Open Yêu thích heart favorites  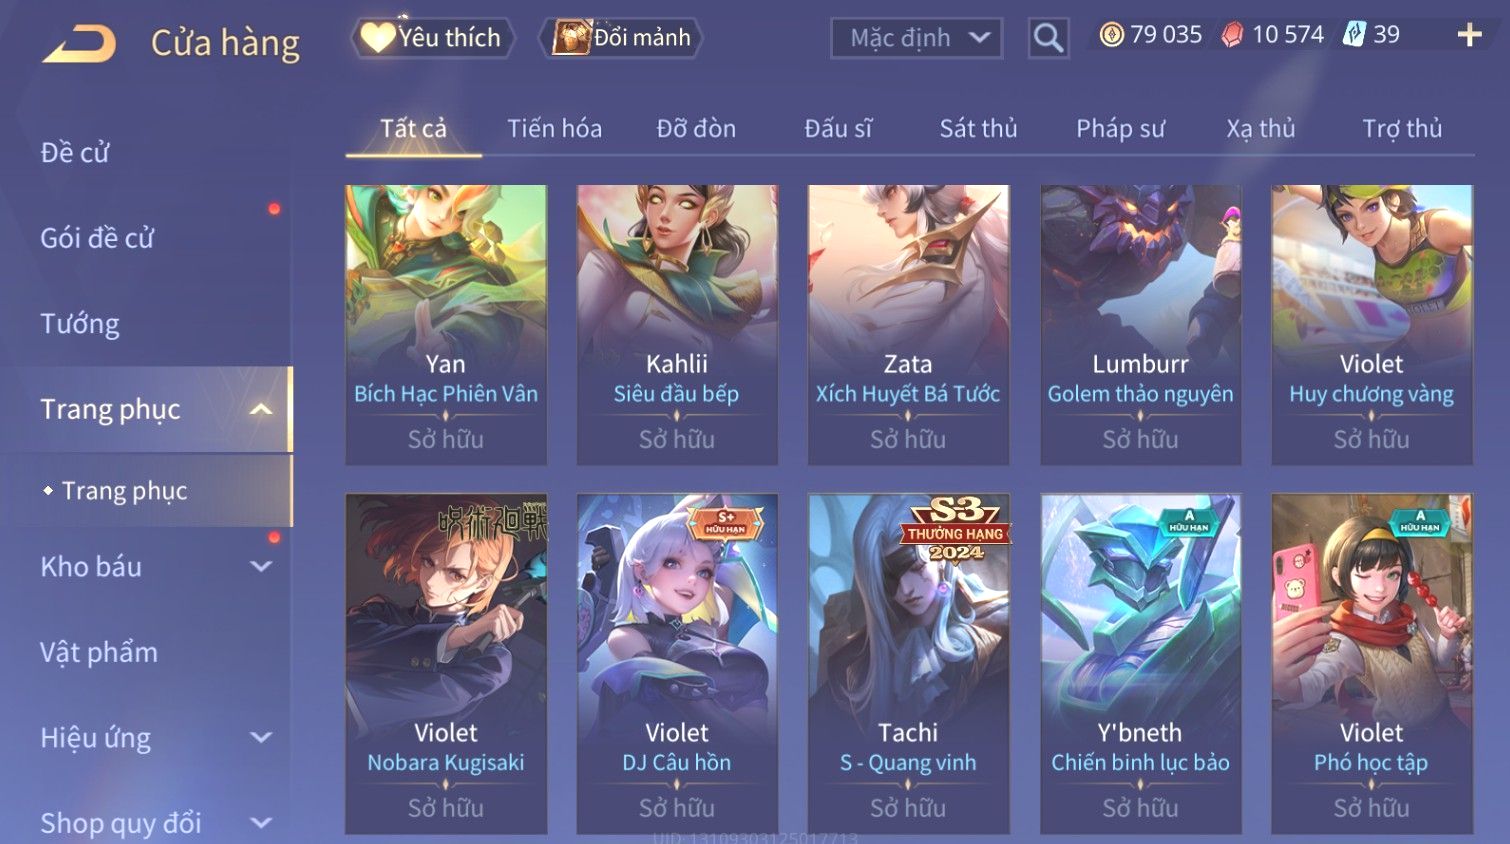point(432,38)
